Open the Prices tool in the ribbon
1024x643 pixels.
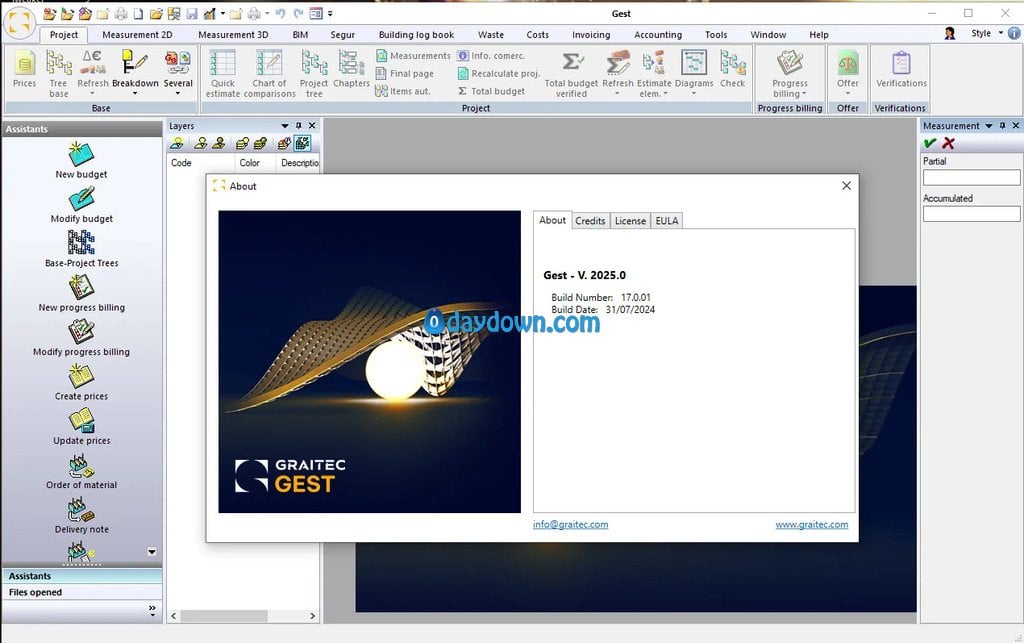point(25,69)
